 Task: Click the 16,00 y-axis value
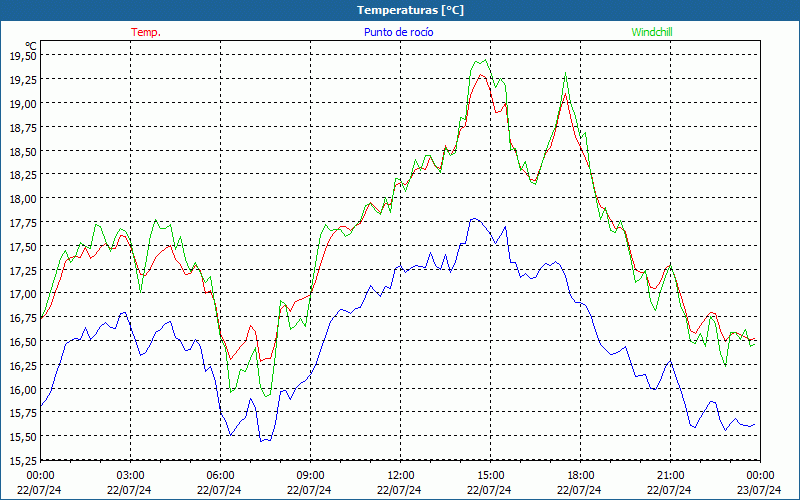pyautogui.click(x=22, y=390)
